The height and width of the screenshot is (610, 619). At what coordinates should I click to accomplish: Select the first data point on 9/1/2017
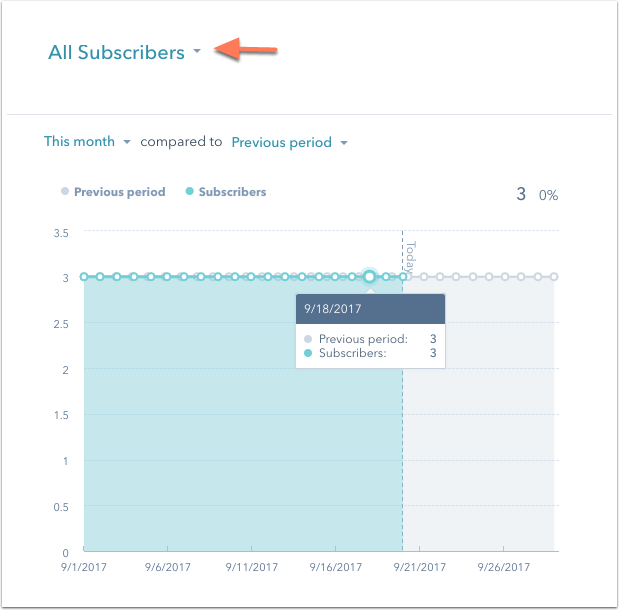point(84,277)
